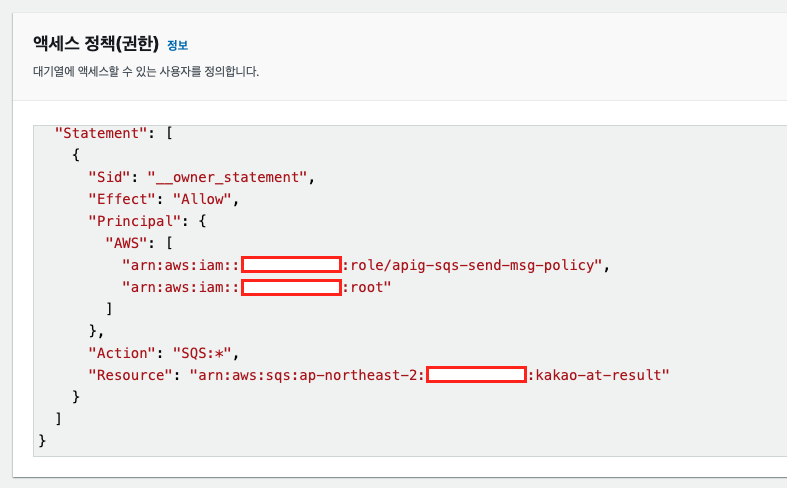Click the "Resource" key
This screenshot has width=787, height=488.
[x=129, y=375]
